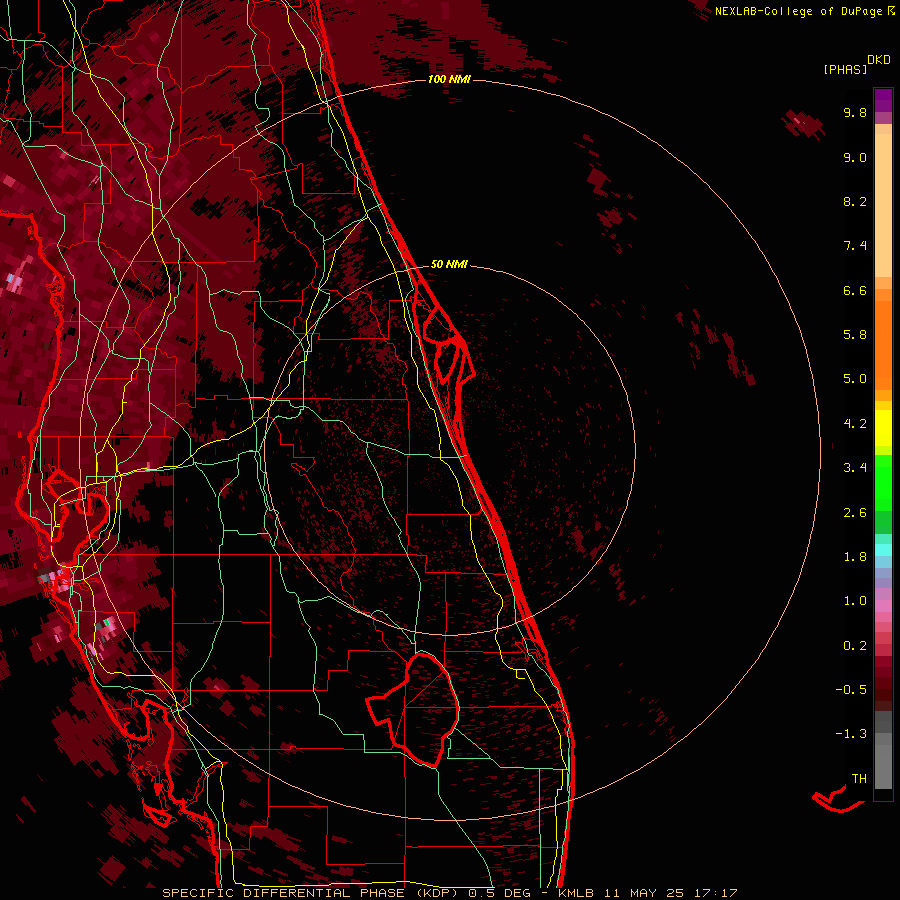Click the 1.8 scale value
The height and width of the screenshot is (900, 900).
855,557
